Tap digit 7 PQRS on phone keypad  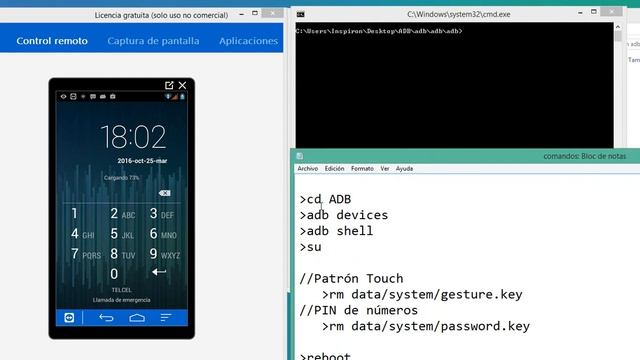tap(86, 254)
